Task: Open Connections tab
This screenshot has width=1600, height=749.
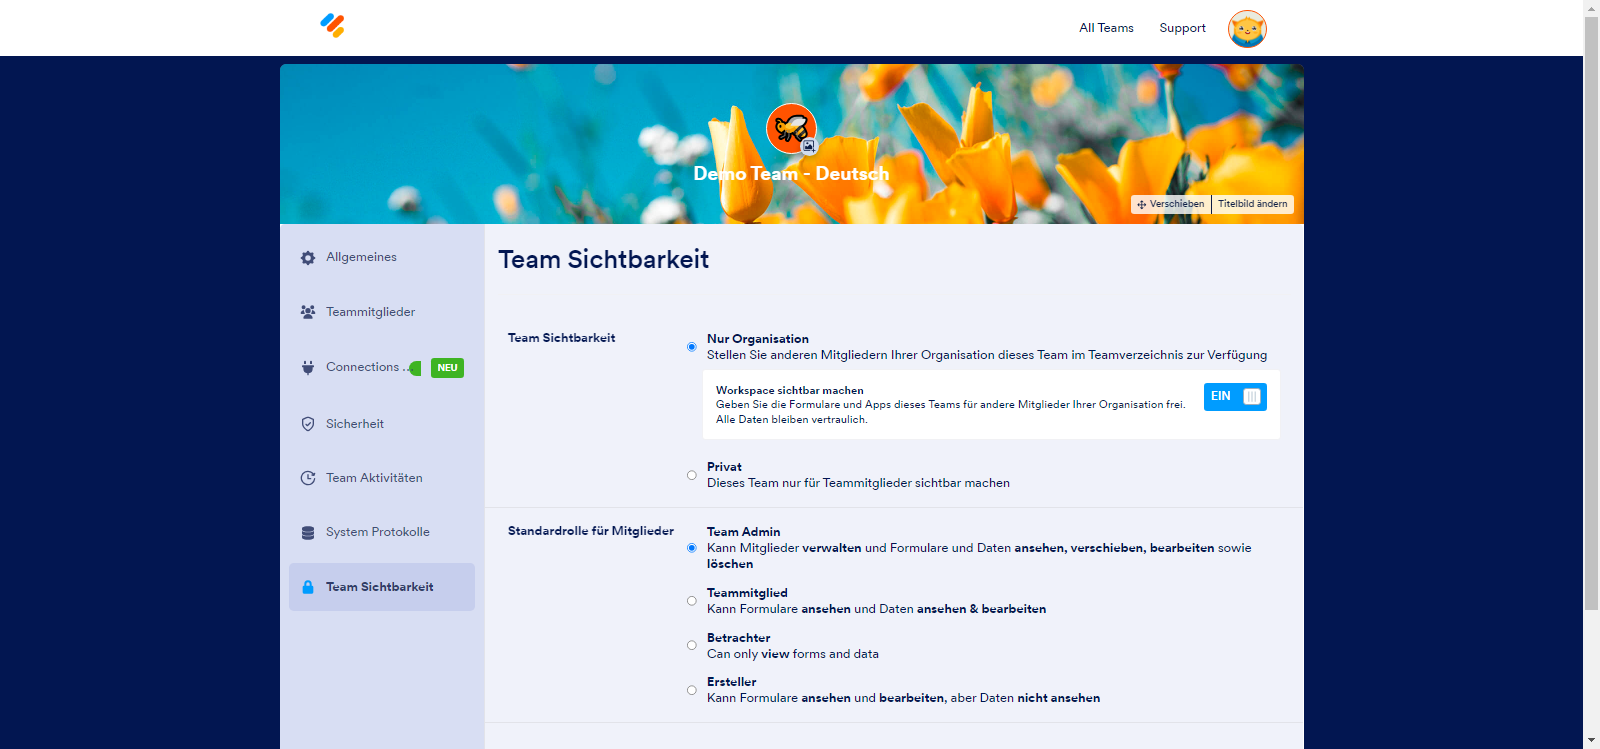Action: pyautogui.click(x=382, y=367)
